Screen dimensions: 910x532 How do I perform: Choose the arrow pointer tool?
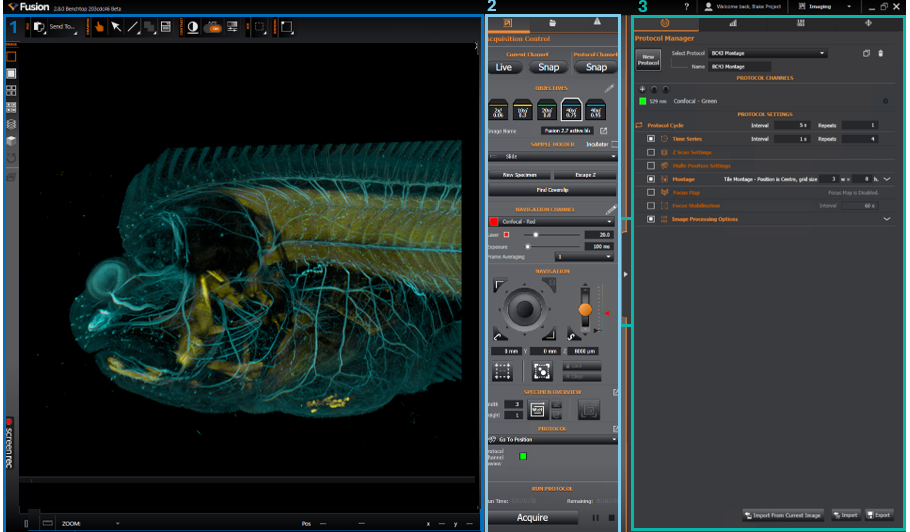point(116,27)
